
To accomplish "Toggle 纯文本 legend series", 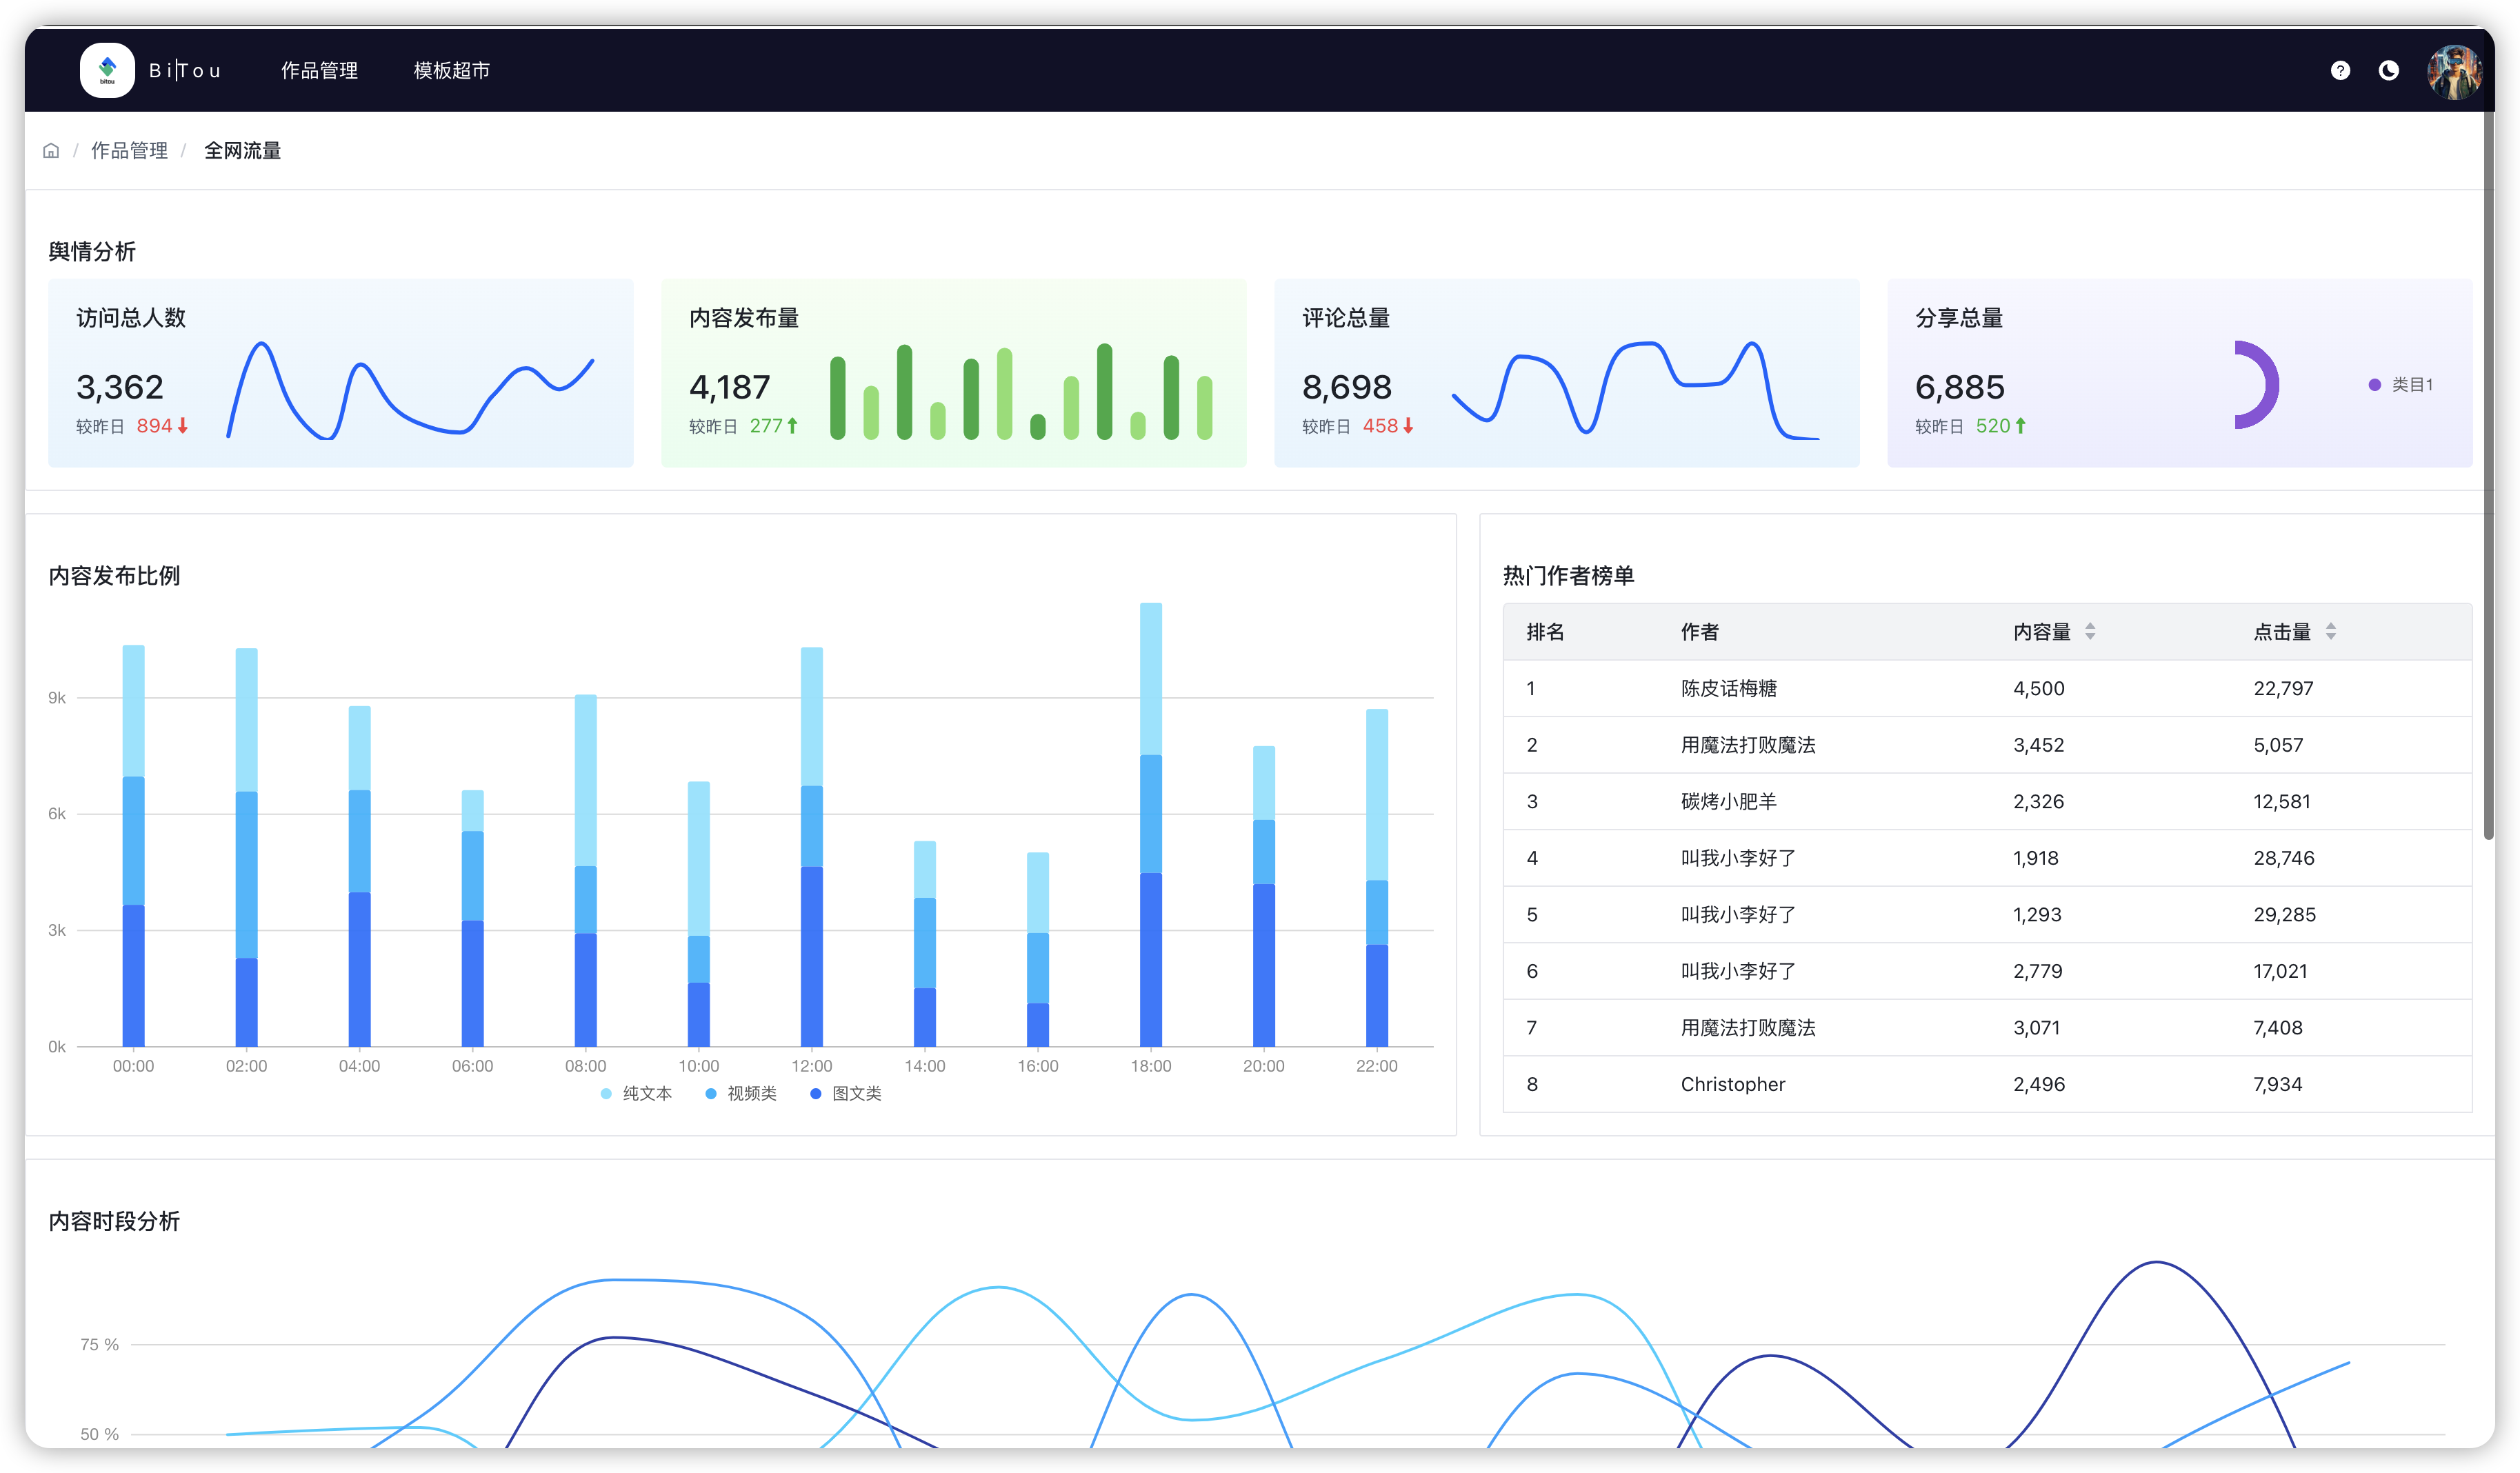I will coord(636,1093).
